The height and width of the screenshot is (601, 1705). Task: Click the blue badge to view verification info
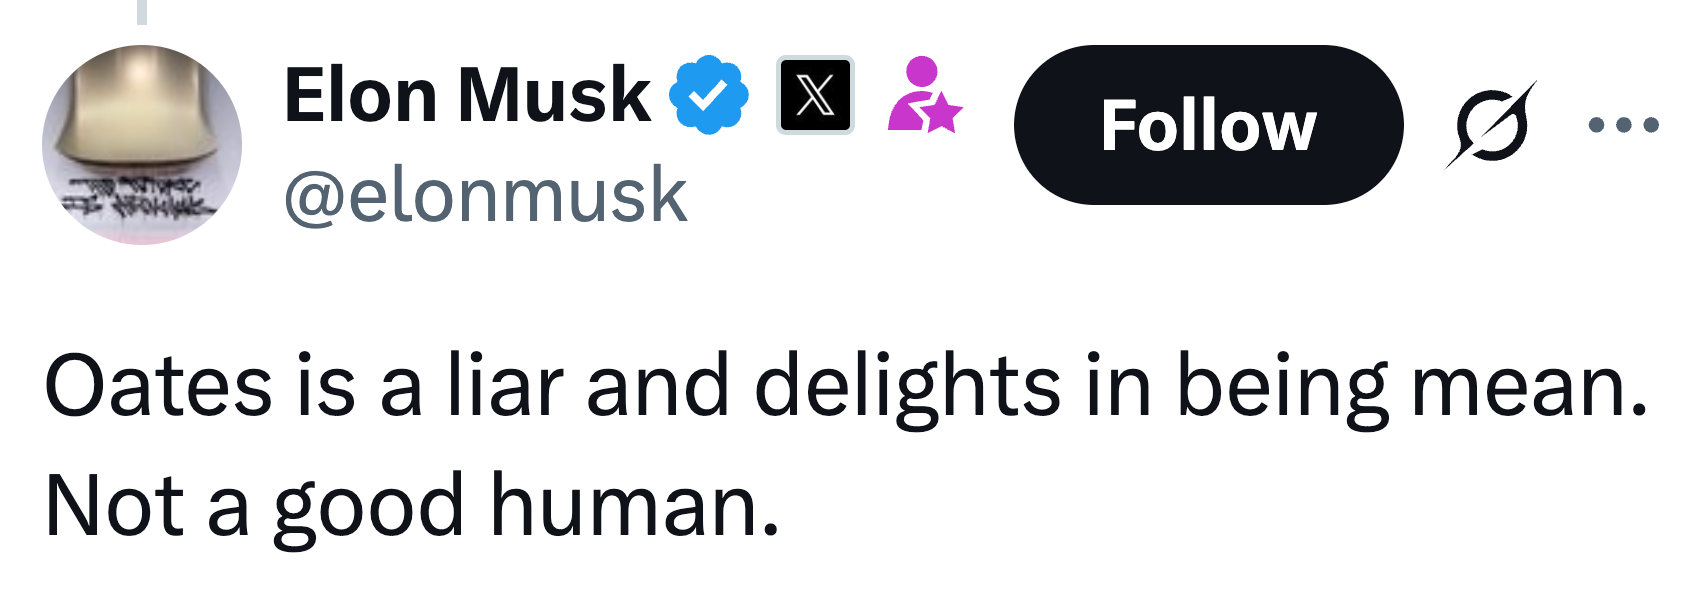tap(706, 93)
